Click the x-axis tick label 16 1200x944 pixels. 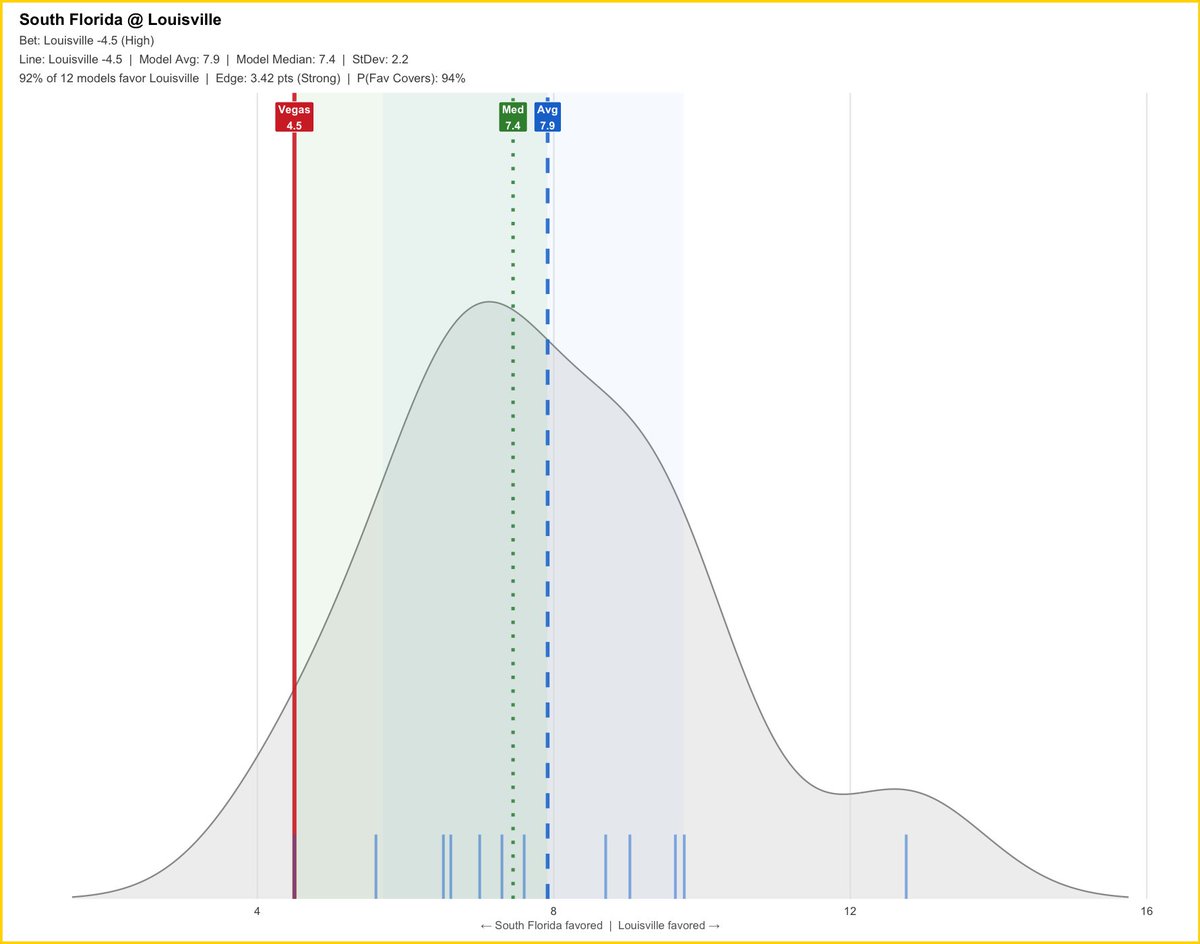(1146, 911)
